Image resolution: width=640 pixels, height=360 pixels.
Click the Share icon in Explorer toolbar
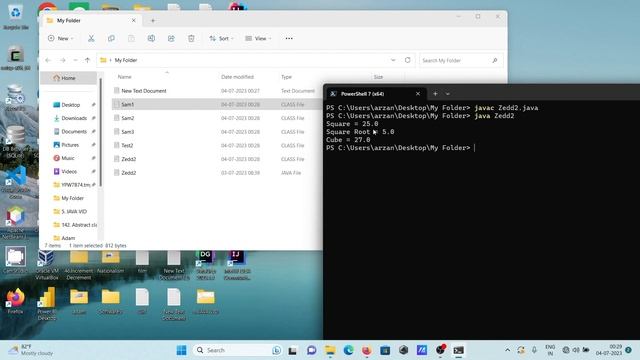pyautogui.click(x=171, y=38)
